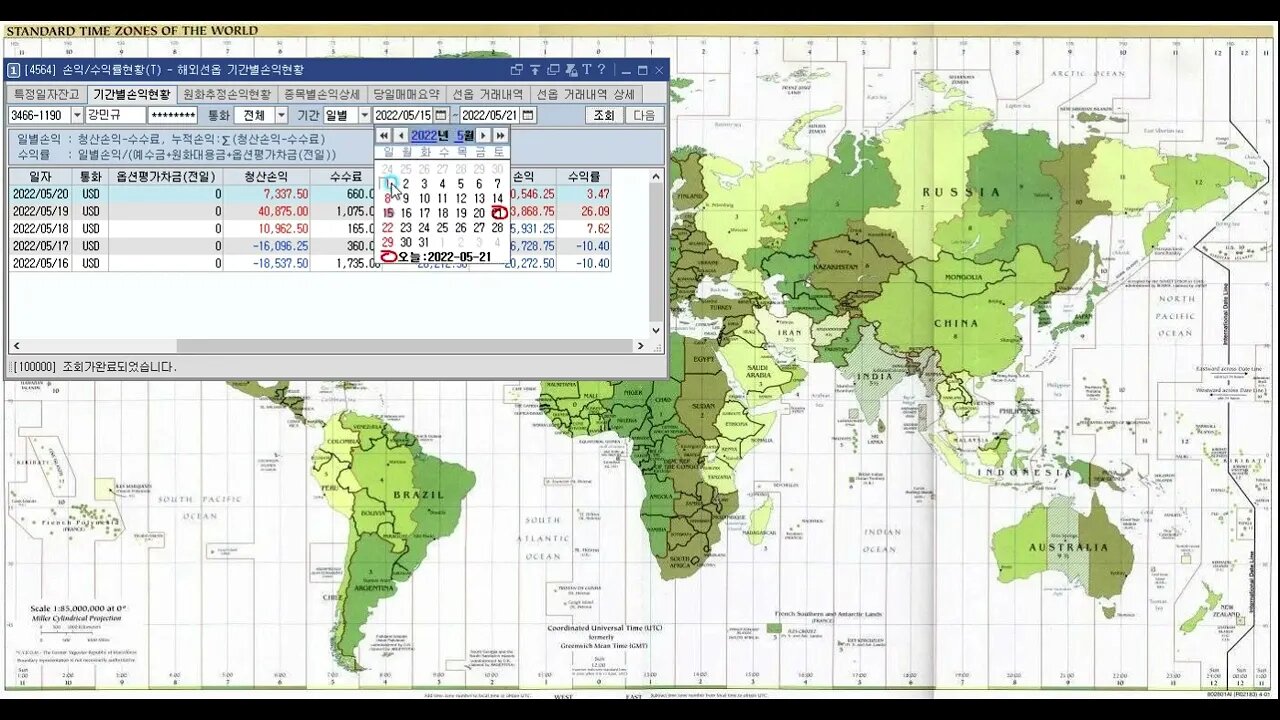Click the horizontal scrollbar left arrow
This screenshot has width=1280, height=720.
[x=15, y=346]
